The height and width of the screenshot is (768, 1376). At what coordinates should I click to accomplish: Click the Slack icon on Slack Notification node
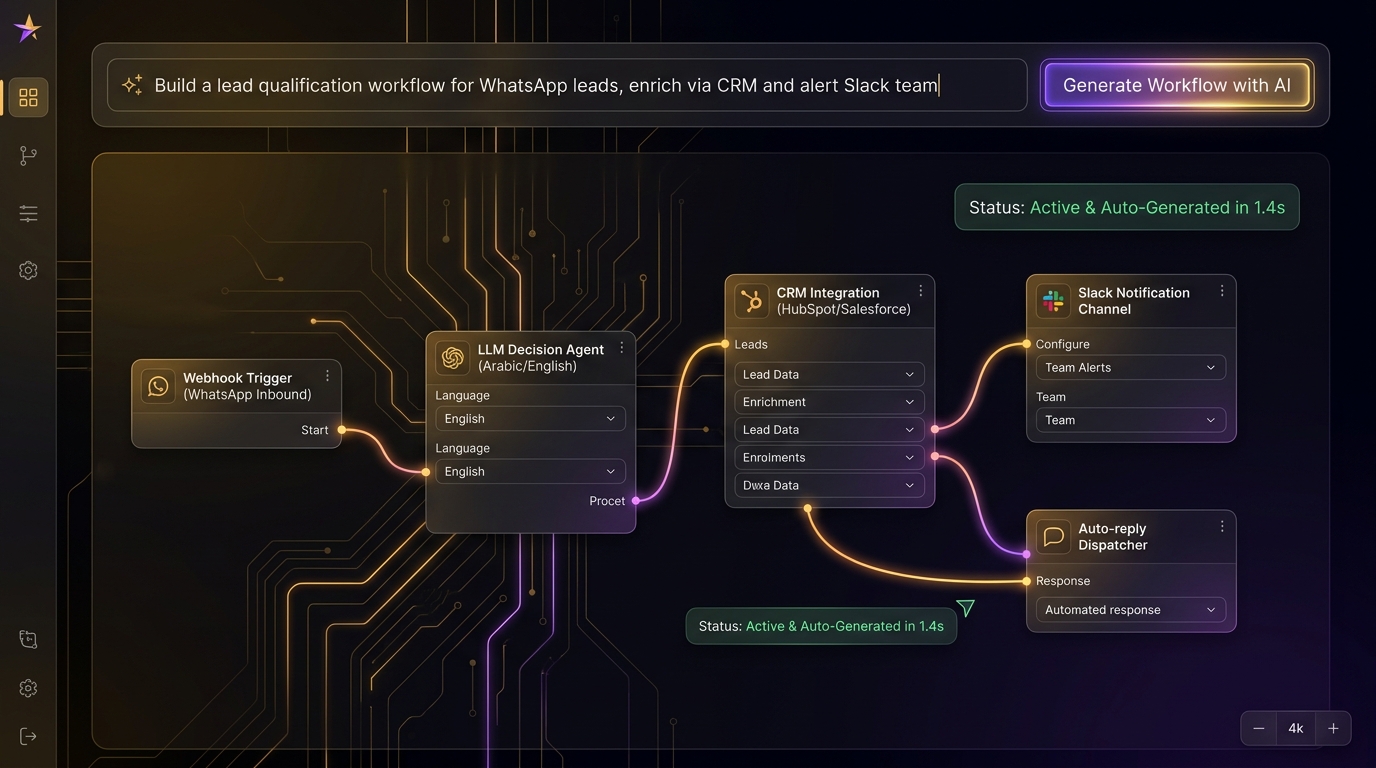tap(1053, 301)
